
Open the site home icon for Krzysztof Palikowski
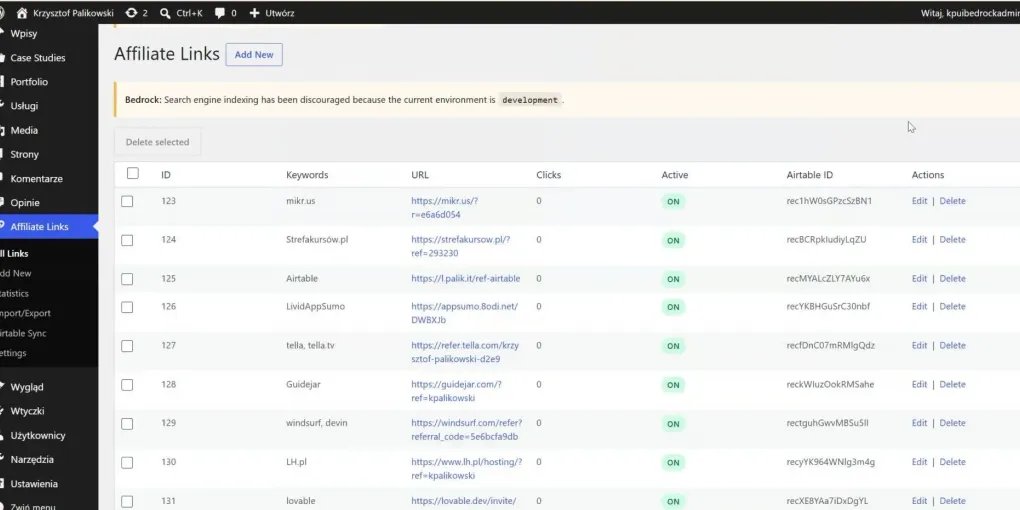22,12
